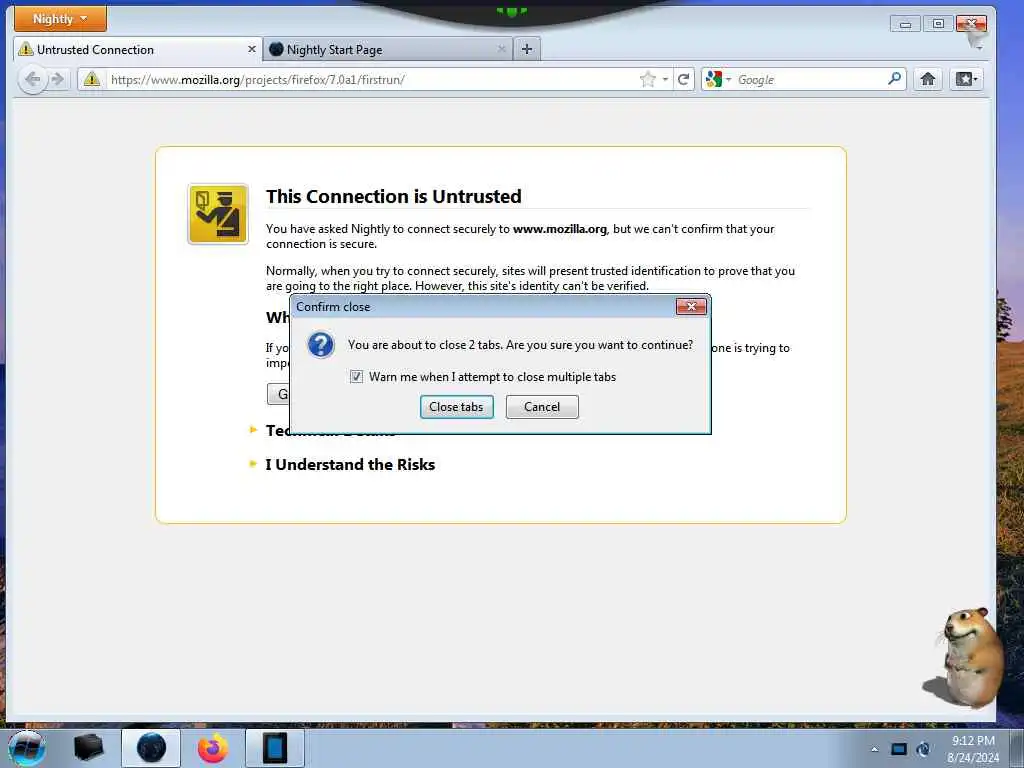The image size is (1024, 768).
Task: Click the monitor icon in system tray
Action: pos(899,749)
